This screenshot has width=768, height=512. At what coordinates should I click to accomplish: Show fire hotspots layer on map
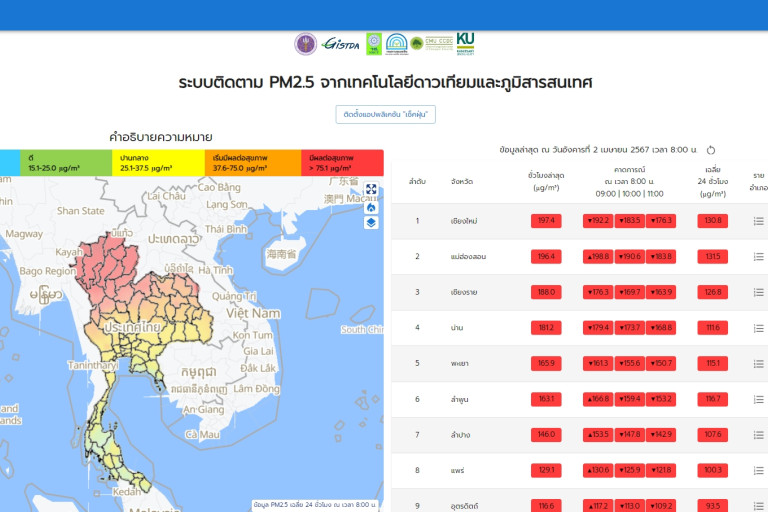point(371,207)
